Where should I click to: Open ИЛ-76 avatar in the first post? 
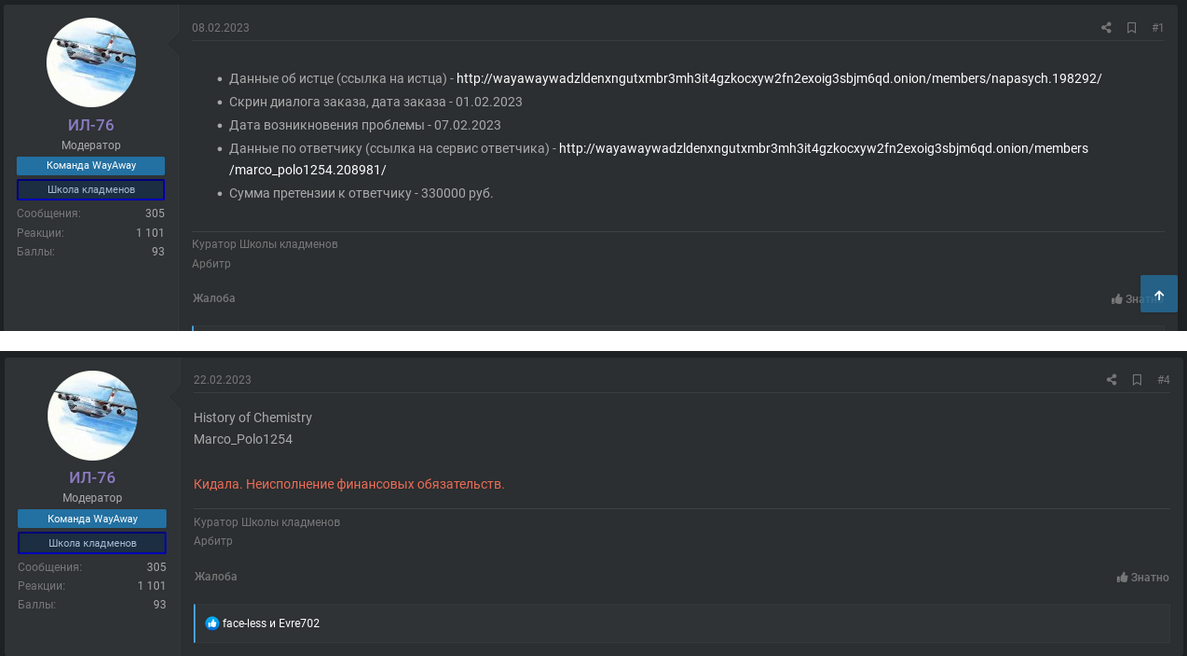pos(91,62)
